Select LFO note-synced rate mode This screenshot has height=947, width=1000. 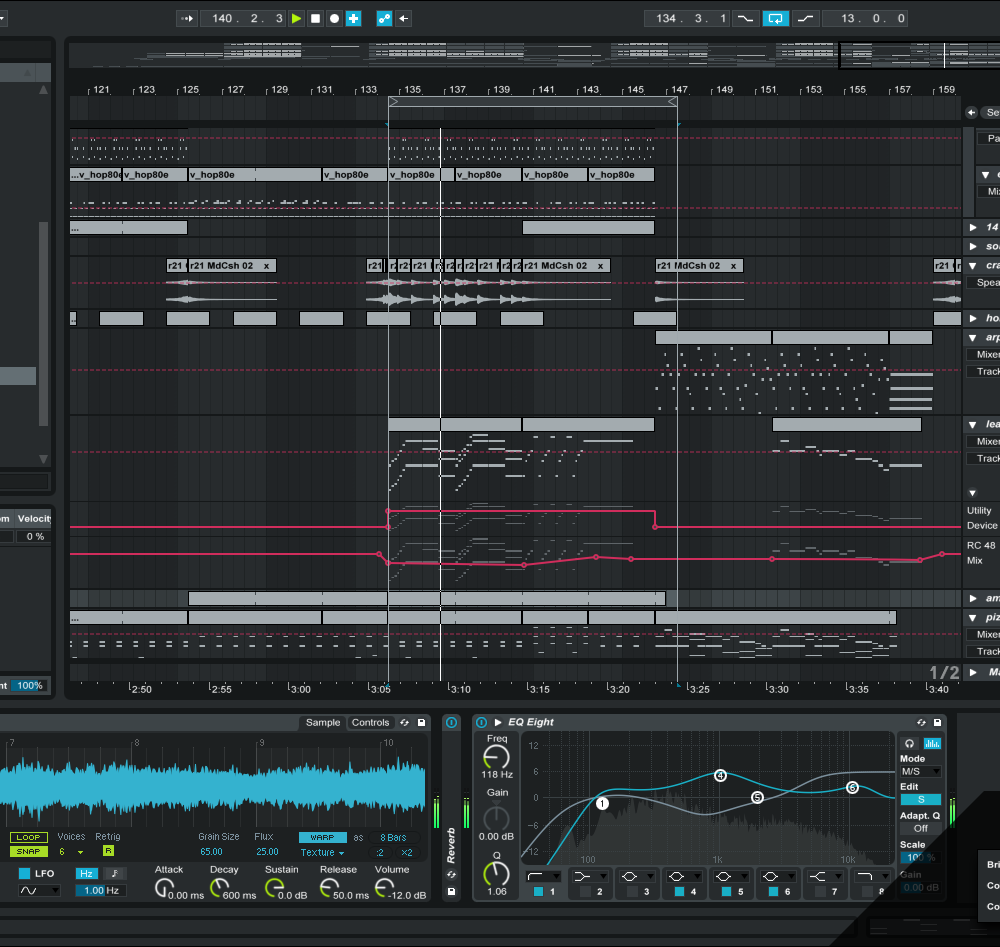(x=115, y=874)
